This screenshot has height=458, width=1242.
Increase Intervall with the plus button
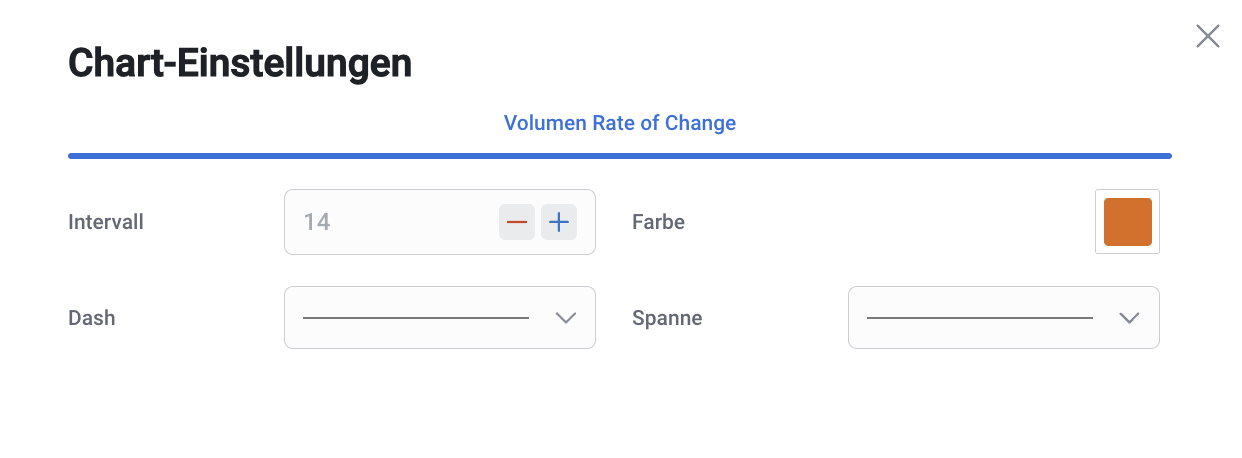click(x=559, y=222)
